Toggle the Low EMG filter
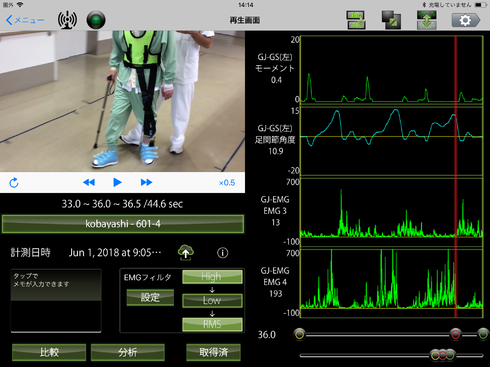 [x=212, y=300]
